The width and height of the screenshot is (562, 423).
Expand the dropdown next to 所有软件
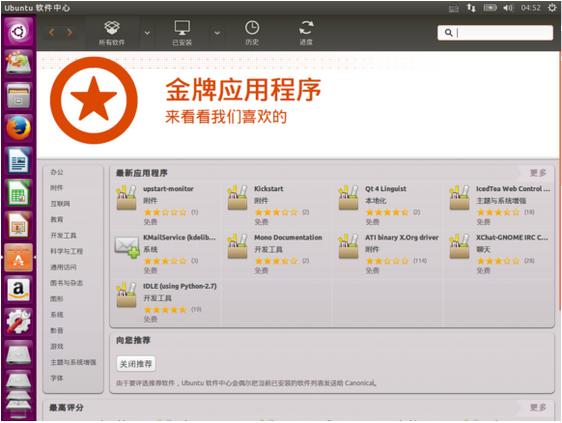click(x=147, y=33)
